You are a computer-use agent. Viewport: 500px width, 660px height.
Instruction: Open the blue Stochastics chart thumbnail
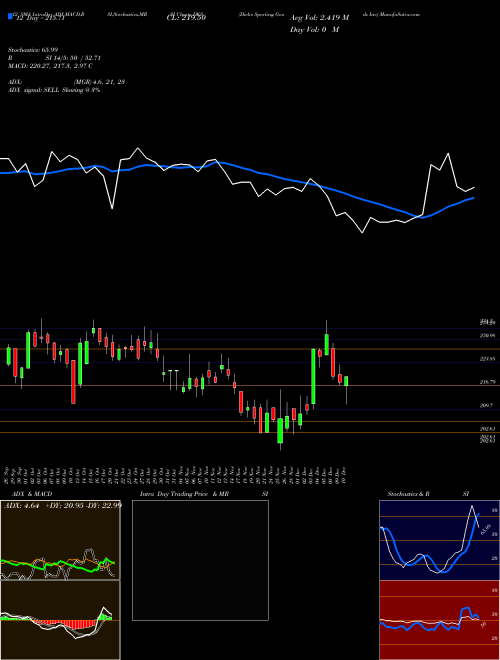[439, 540]
